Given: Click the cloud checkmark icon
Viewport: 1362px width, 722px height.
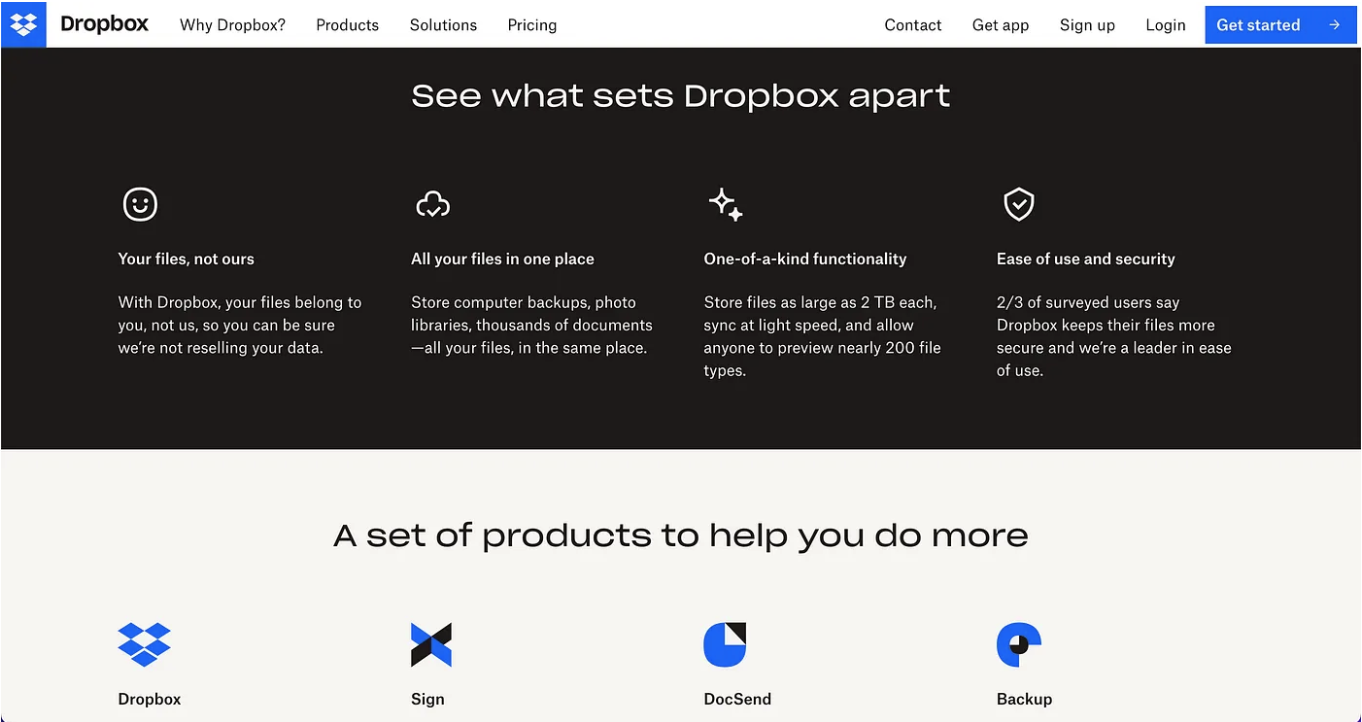Looking at the screenshot, I should click(433, 204).
